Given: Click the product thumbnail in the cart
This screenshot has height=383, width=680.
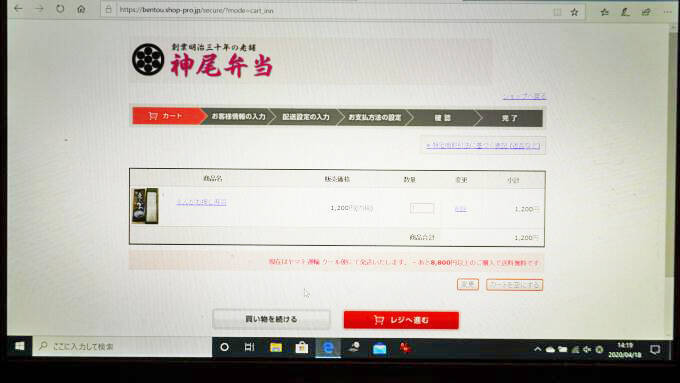Looking at the screenshot, I should point(145,206).
